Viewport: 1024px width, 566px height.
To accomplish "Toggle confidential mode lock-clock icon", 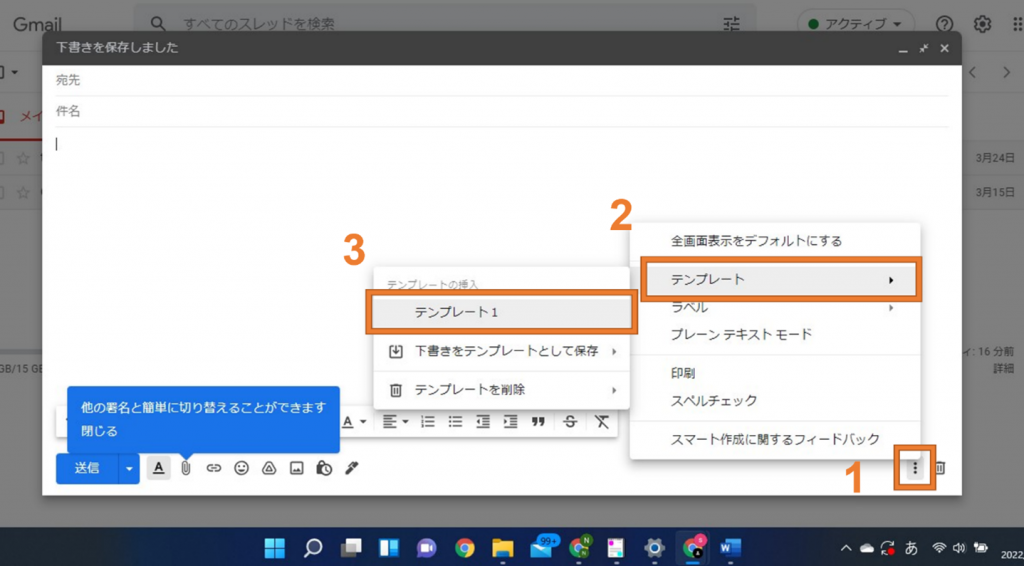I will pos(324,468).
